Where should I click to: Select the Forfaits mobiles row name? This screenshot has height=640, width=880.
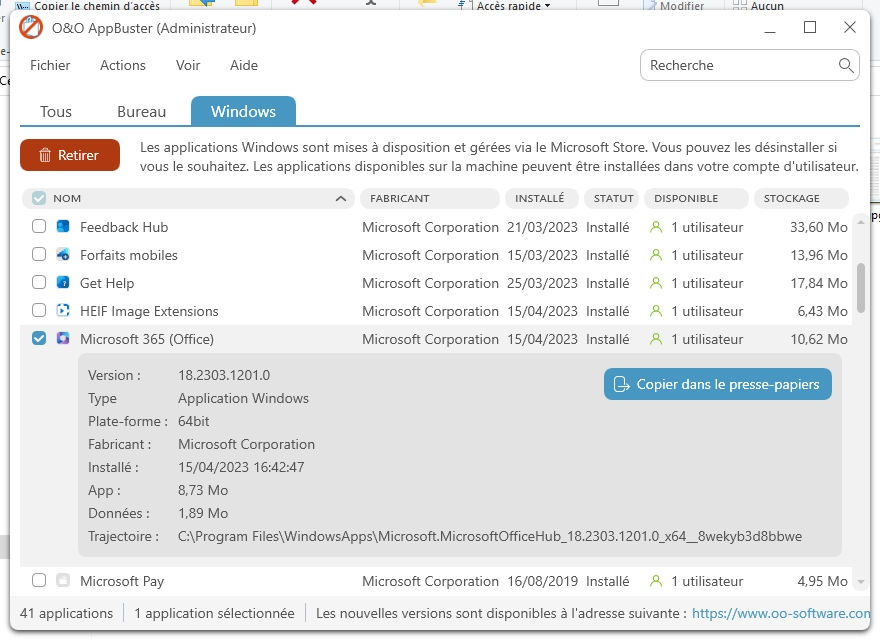(x=129, y=255)
